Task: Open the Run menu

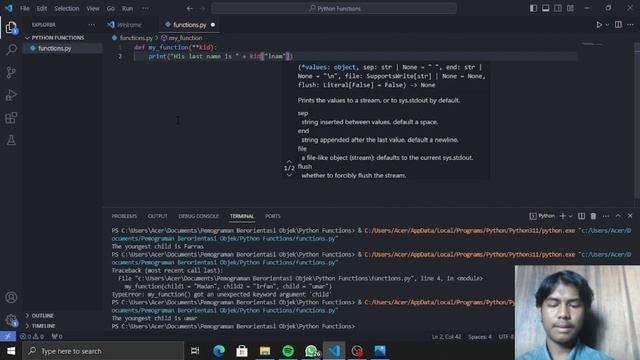Action: click(x=127, y=8)
